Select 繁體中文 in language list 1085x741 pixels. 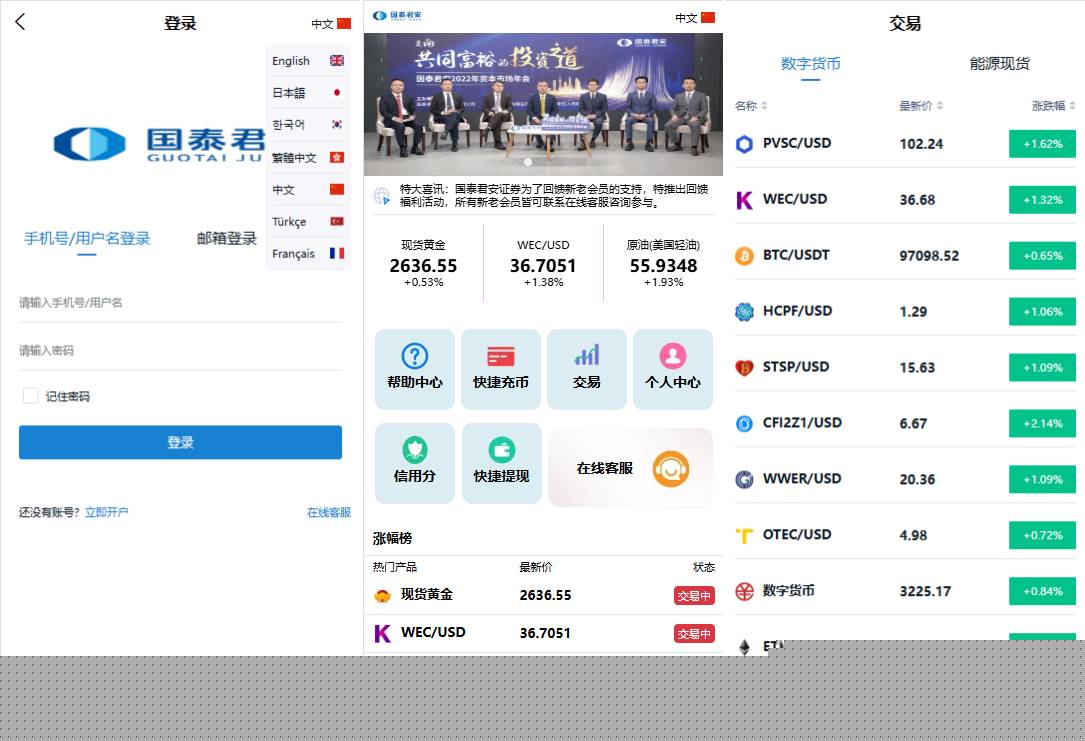pos(308,157)
